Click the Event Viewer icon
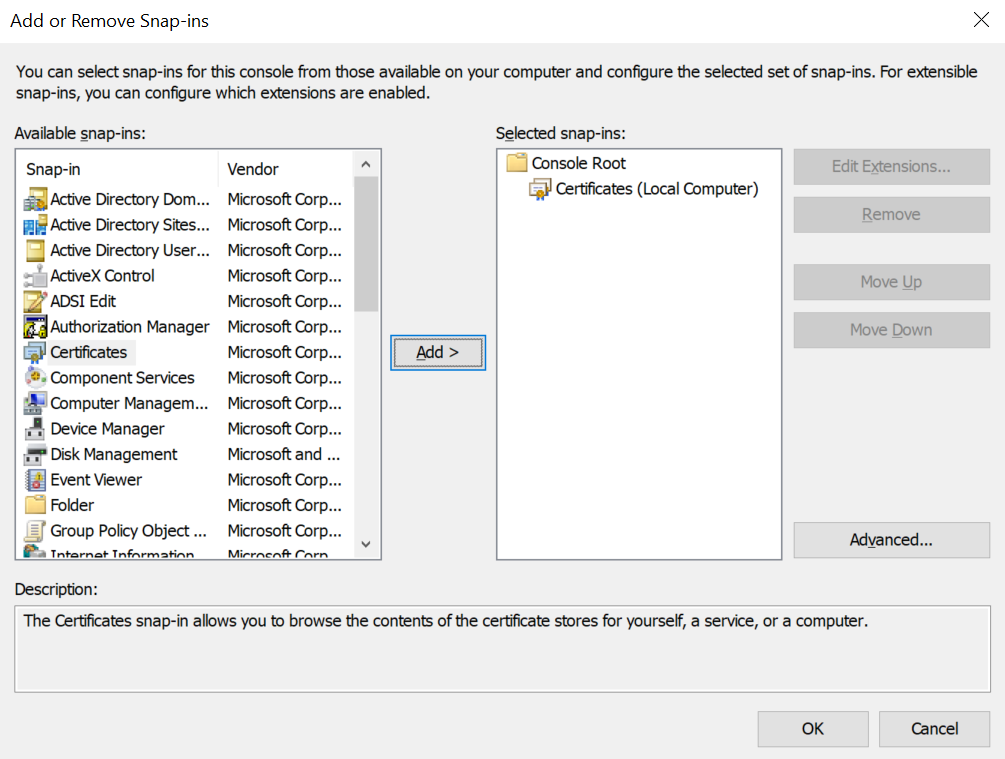This screenshot has height=759, width=1005. pos(35,480)
